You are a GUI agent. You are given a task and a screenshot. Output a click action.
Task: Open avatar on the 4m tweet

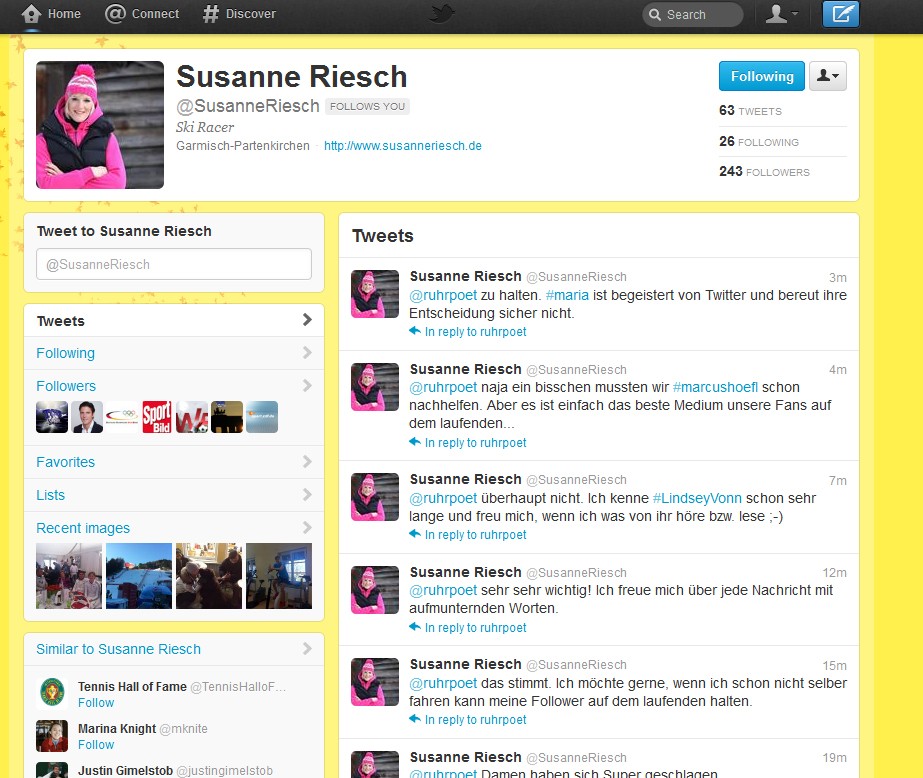click(x=375, y=387)
